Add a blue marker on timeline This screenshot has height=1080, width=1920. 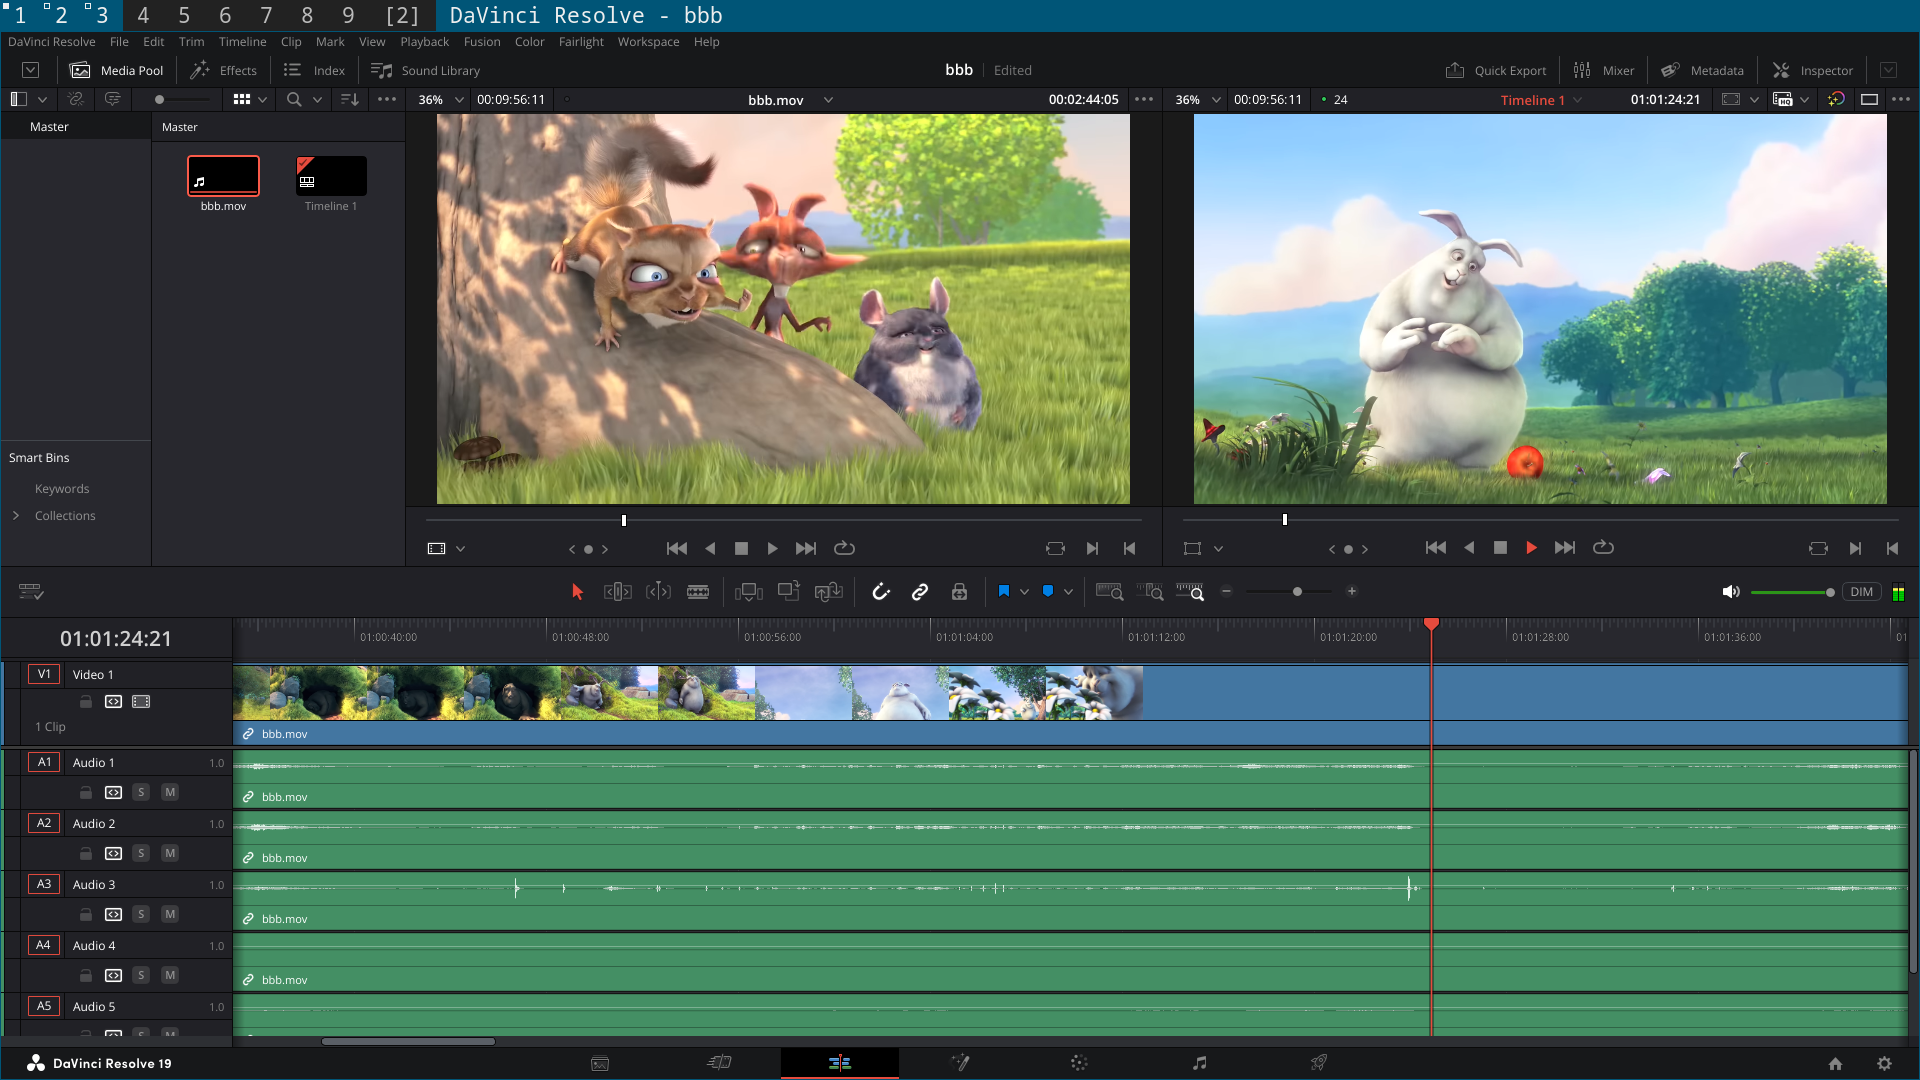pos(1048,591)
